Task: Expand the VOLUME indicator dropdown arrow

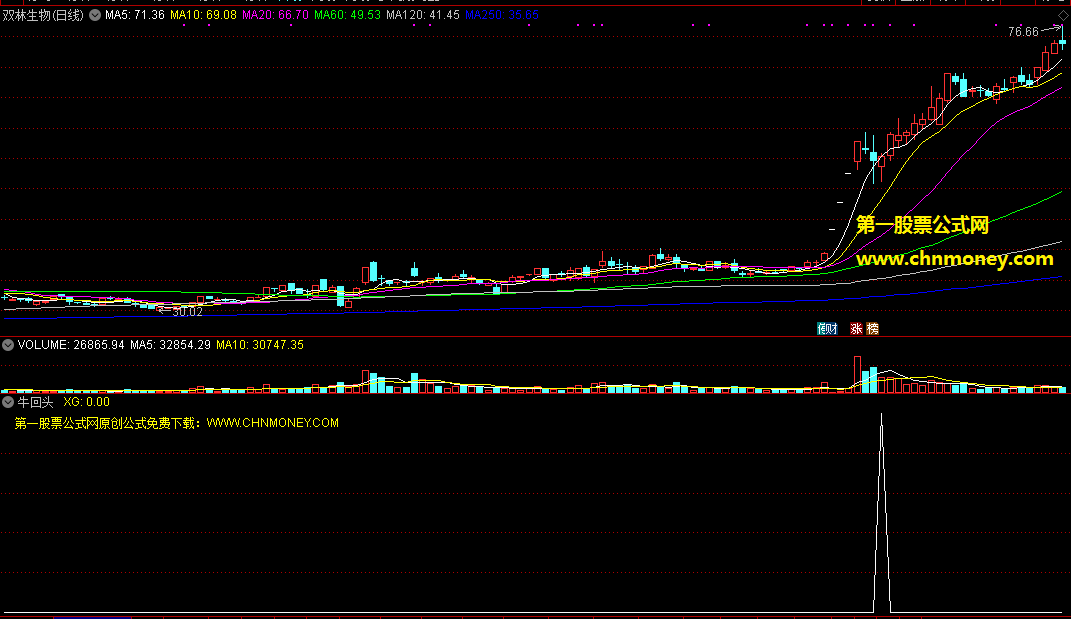Action: [8, 345]
